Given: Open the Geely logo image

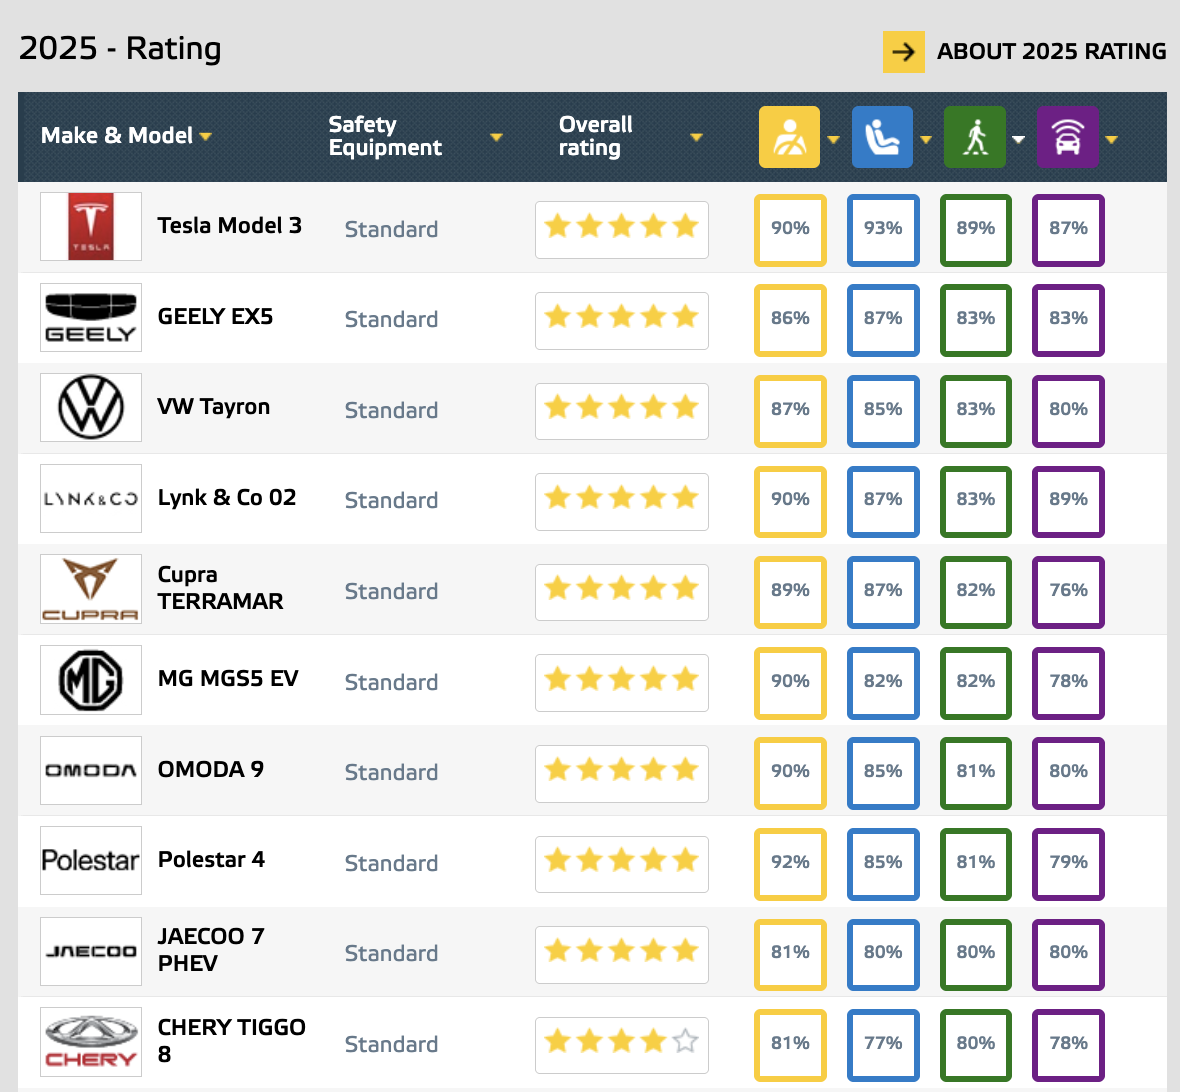Looking at the screenshot, I should (x=91, y=318).
